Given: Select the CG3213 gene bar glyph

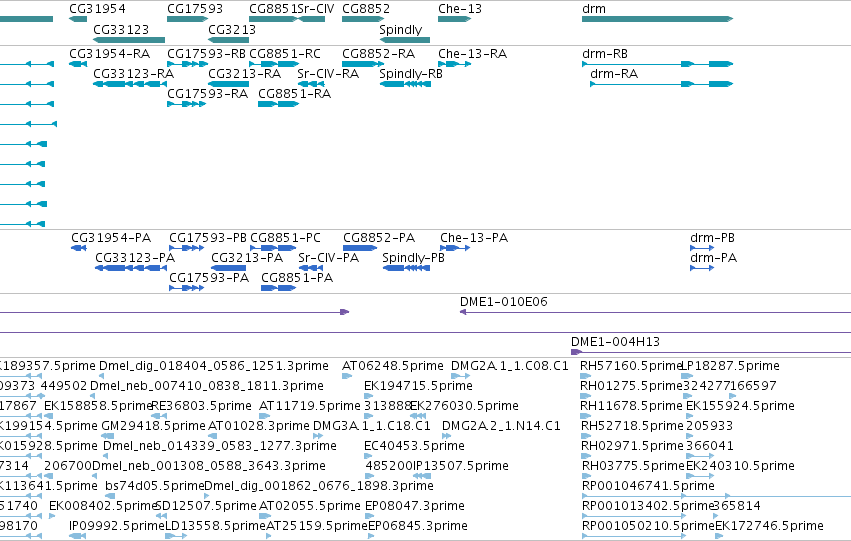Looking at the screenshot, I should coord(228,40).
